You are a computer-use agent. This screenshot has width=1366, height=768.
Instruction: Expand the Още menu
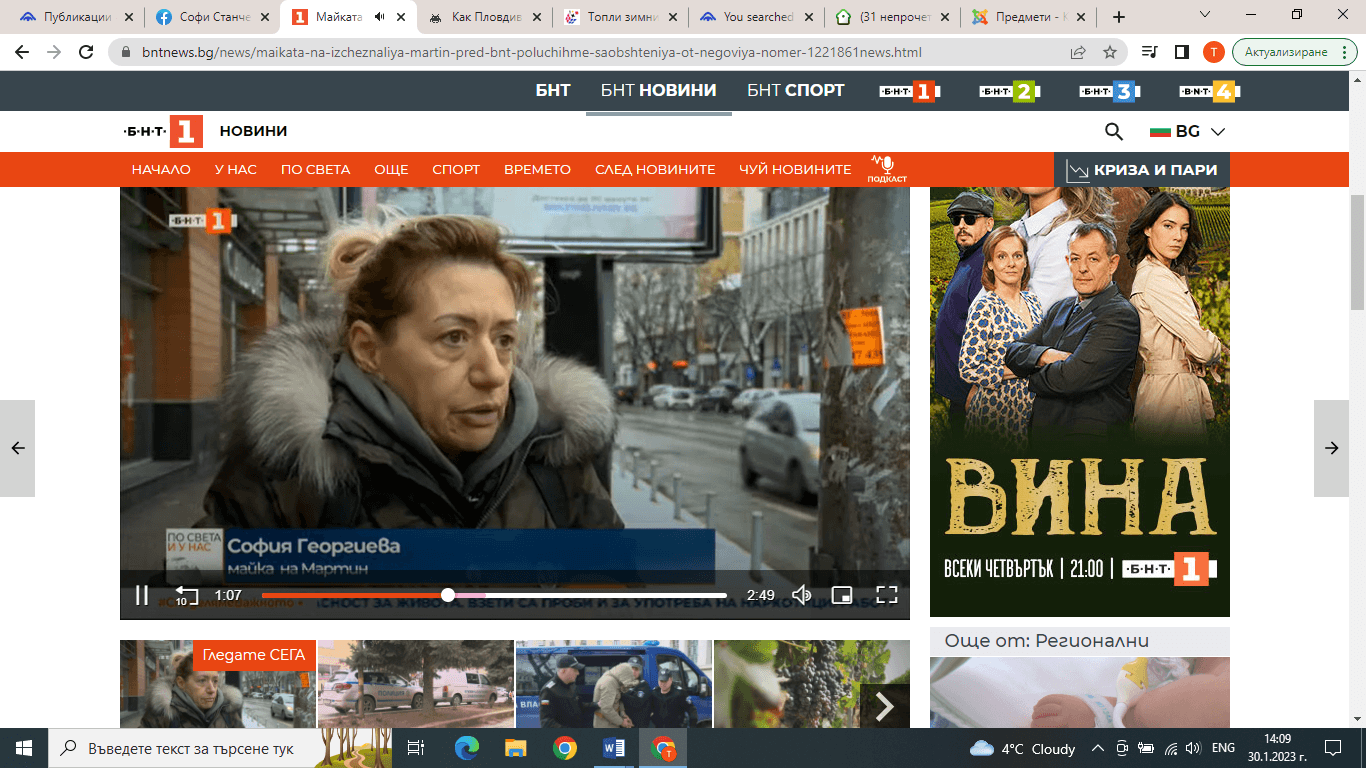(391, 169)
